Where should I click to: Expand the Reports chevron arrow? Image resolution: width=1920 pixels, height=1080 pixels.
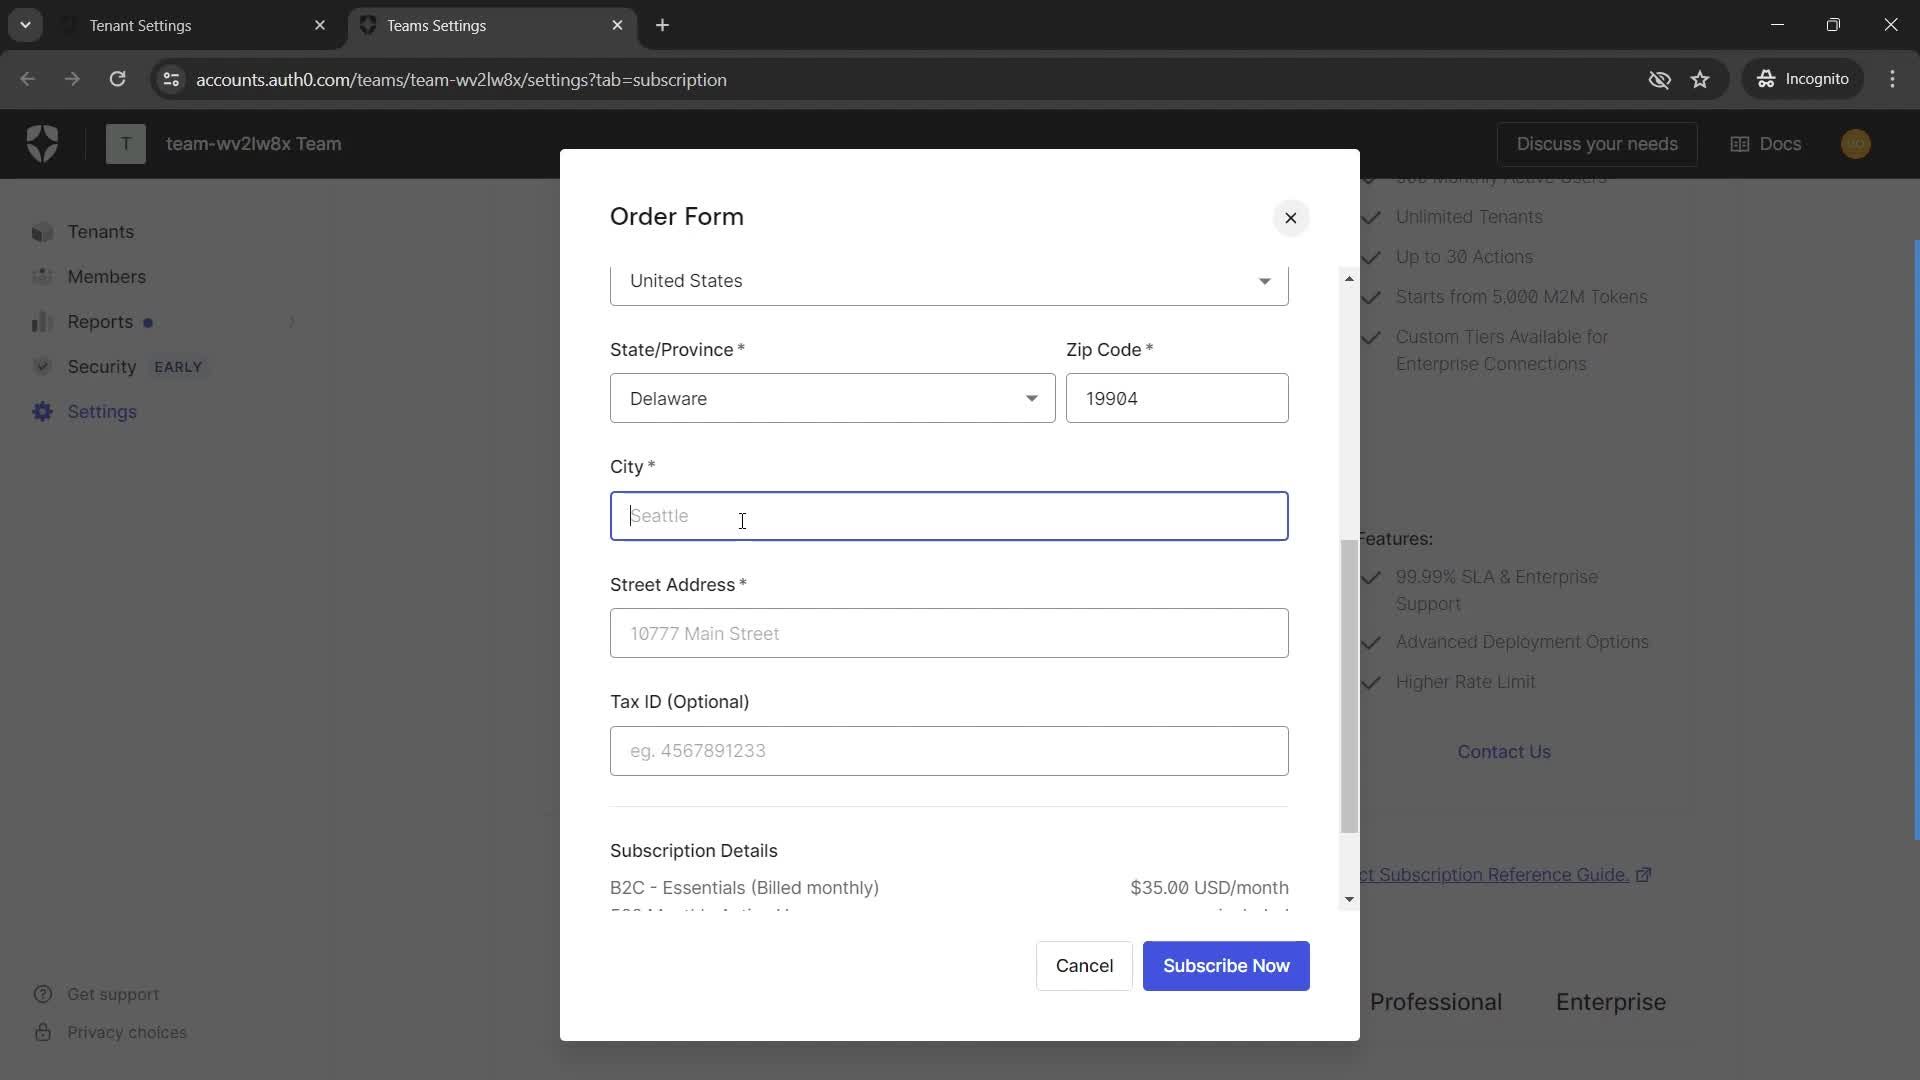pos(292,322)
